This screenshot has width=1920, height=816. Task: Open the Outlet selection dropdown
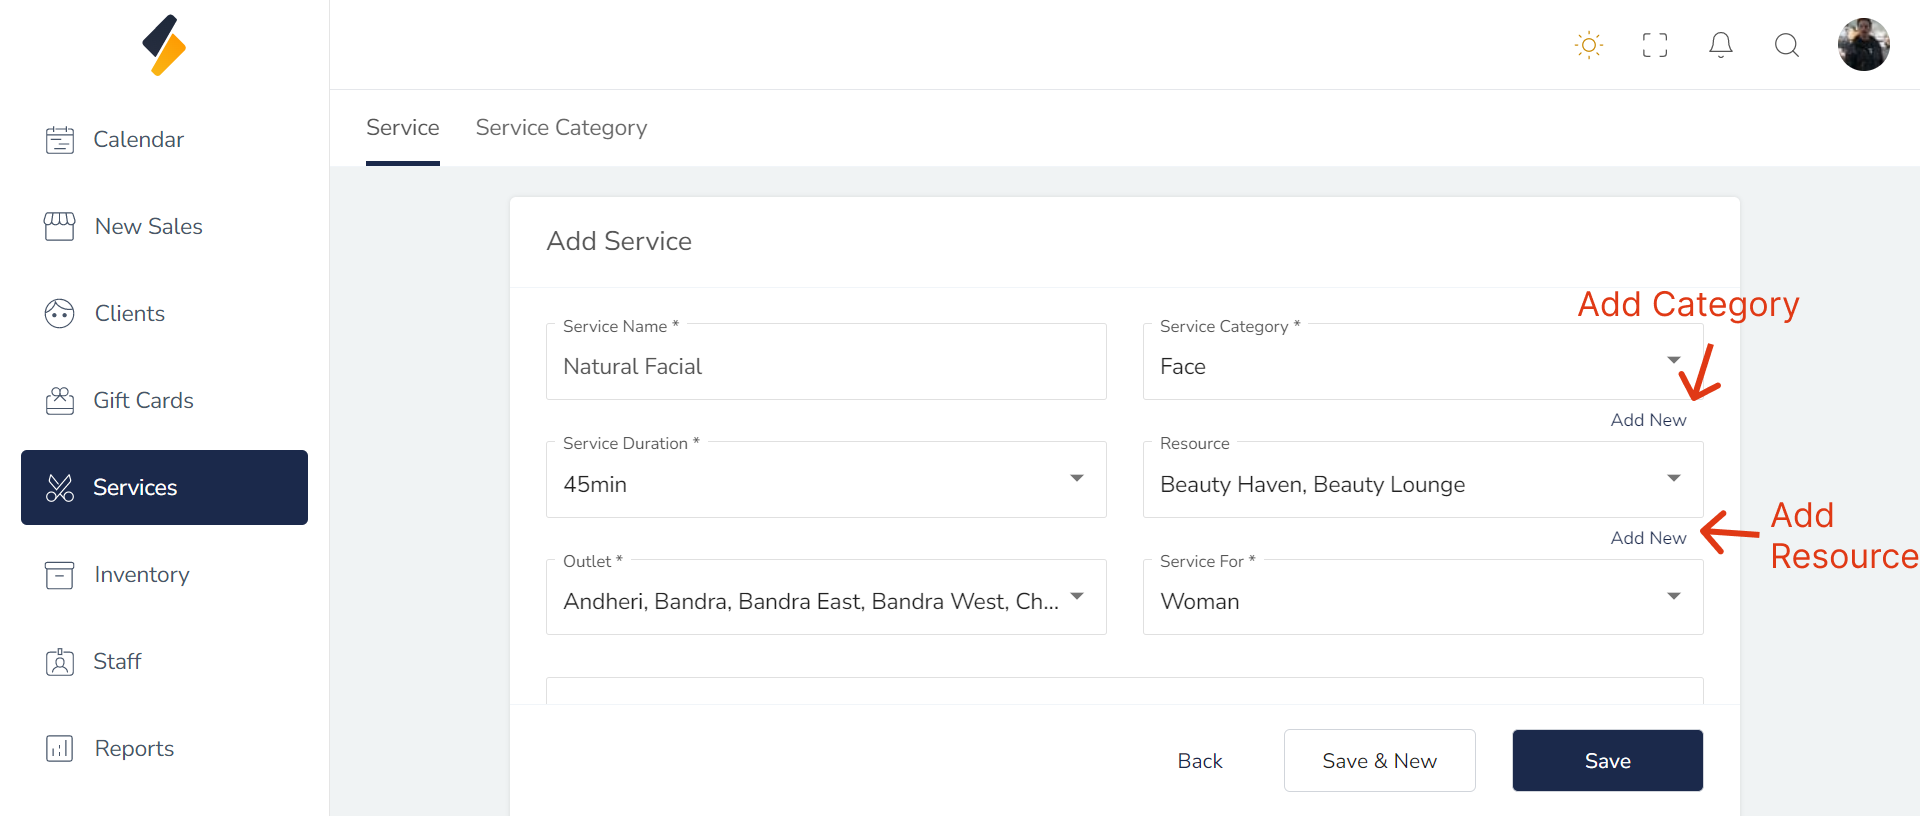(1077, 597)
